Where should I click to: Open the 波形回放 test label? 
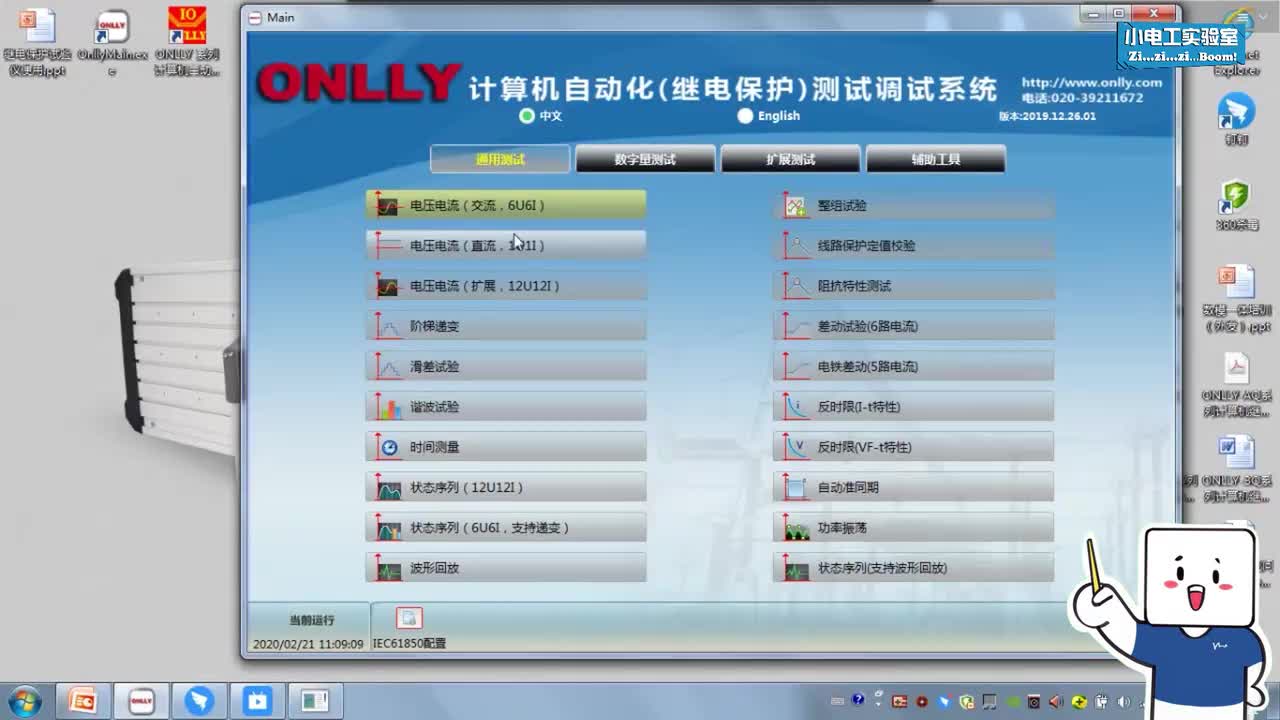tap(434, 568)
